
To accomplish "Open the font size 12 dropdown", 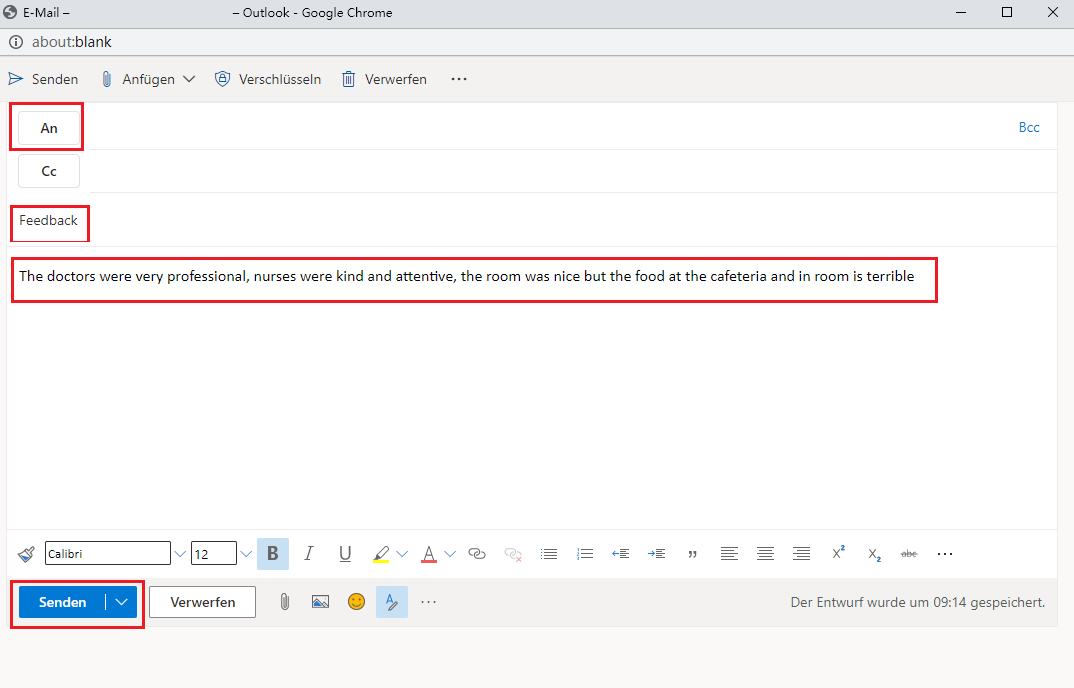I will point(246,554).
